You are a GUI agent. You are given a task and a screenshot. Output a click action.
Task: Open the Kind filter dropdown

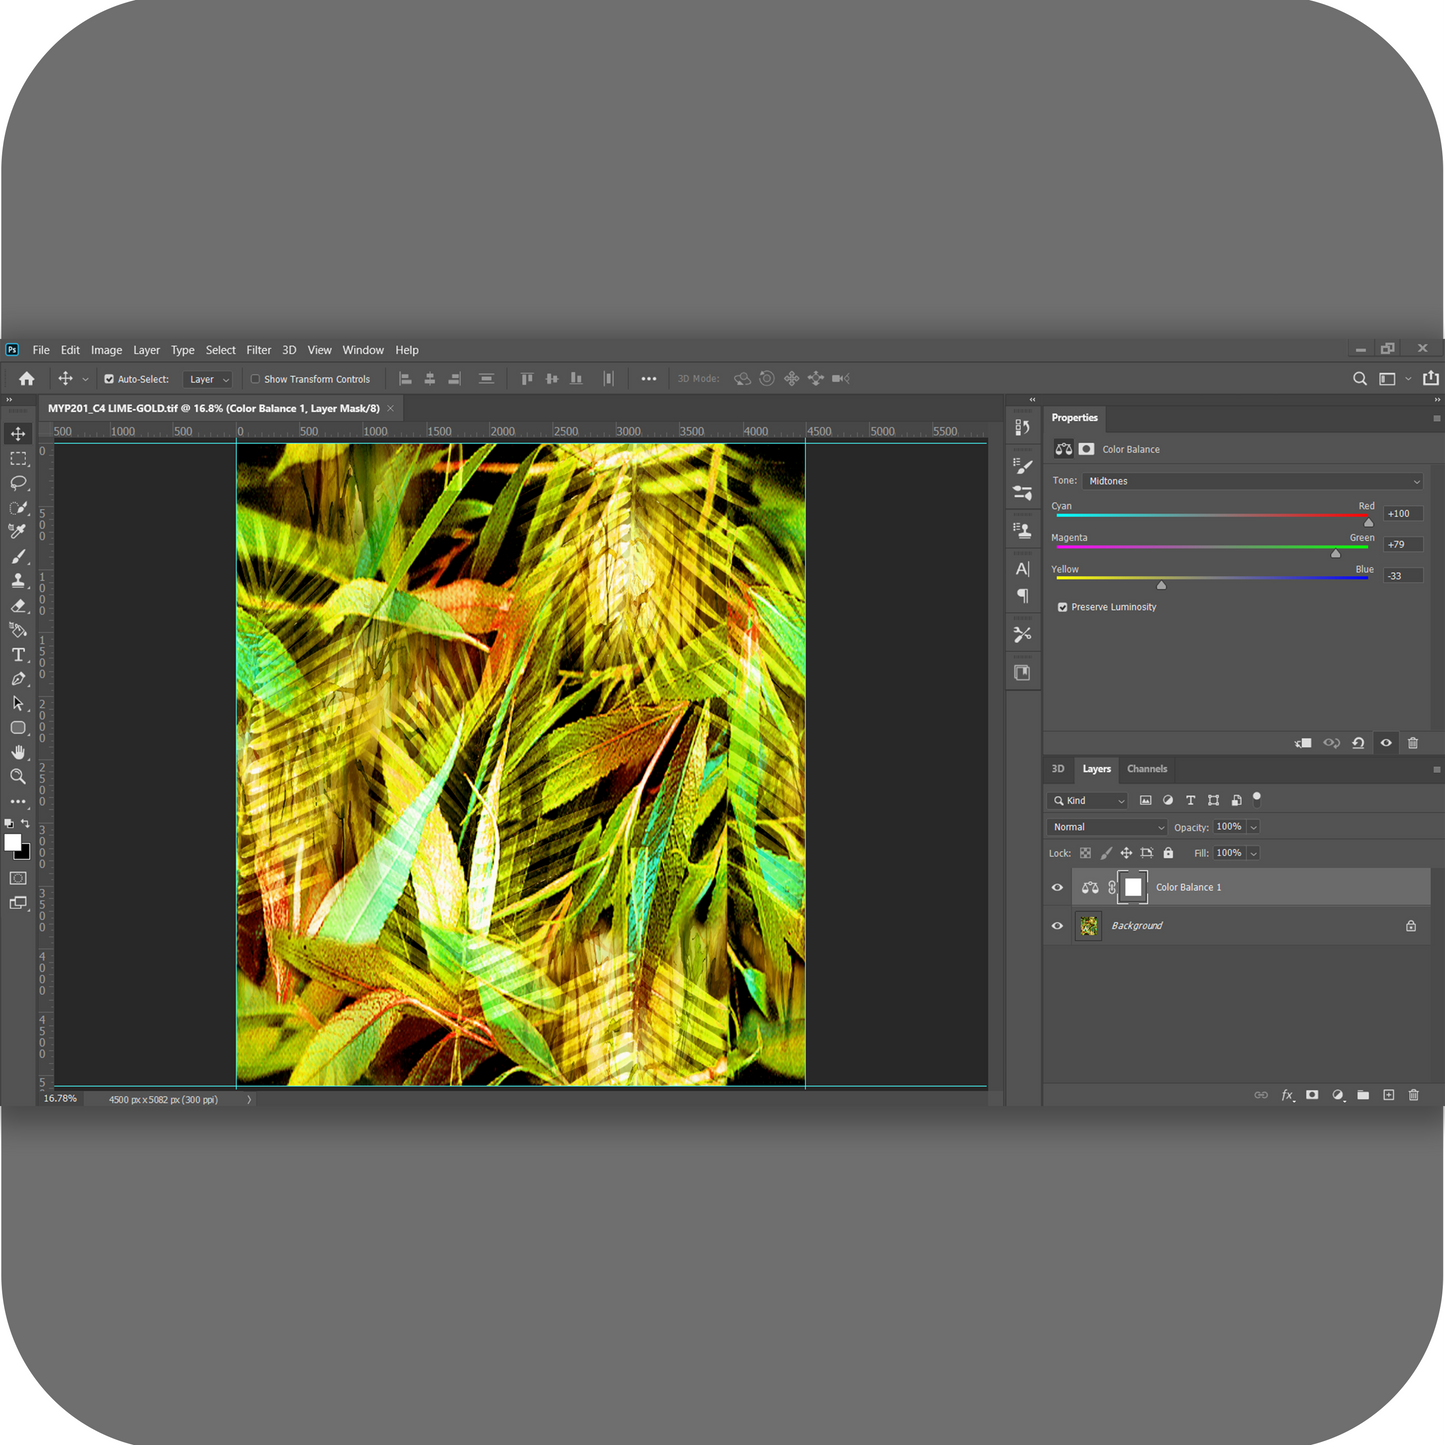click(x=1088, y=801)
